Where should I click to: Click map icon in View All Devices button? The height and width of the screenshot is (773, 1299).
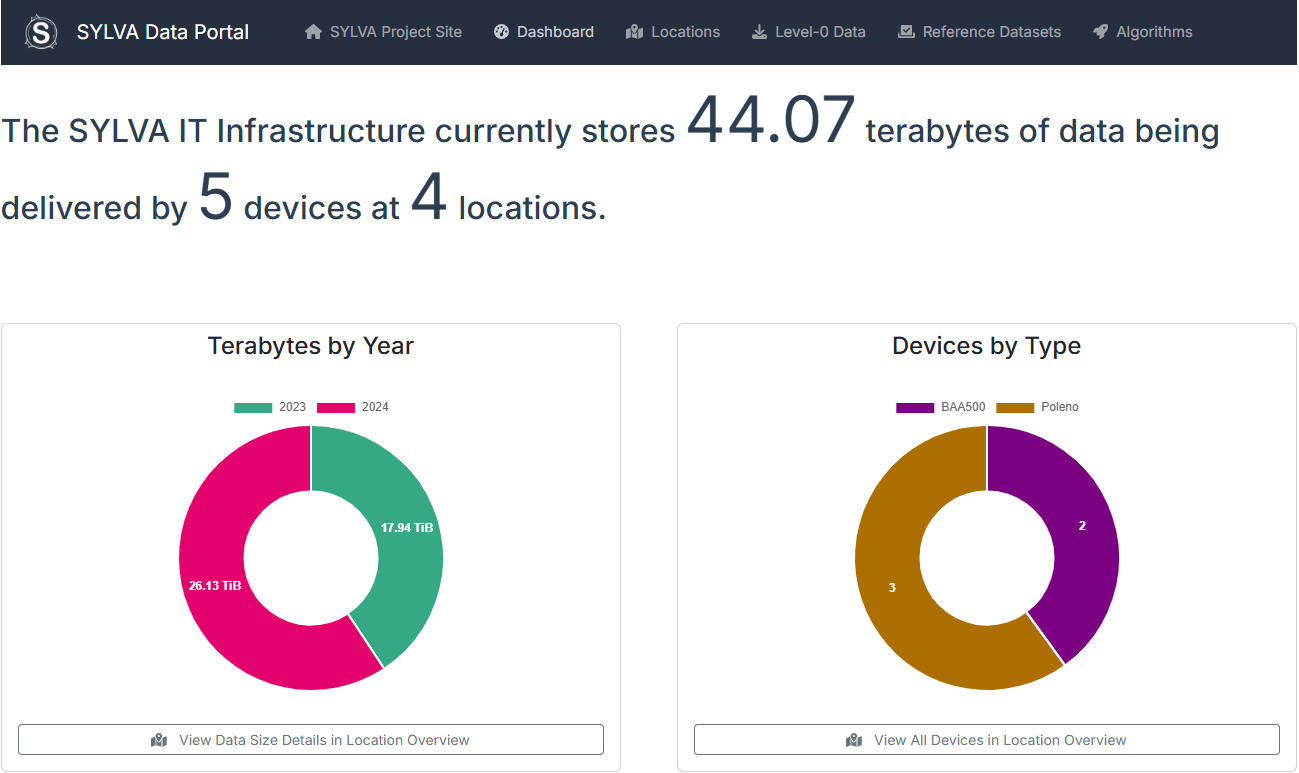[854, 740]
